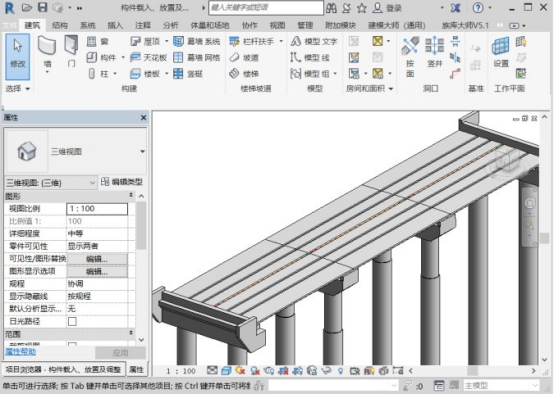Image resolution: width=554 pixels, height=395 pixels.
Task: Click the Component (构件) tool
Action: coord(101,57)
